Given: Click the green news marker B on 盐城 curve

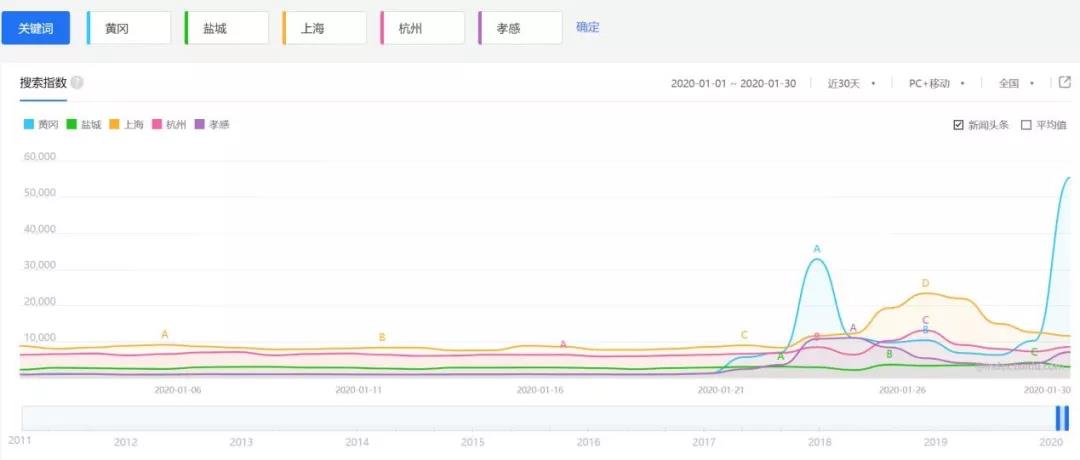Looking at the screenshot, I should pyautogui.click(x=889, y=354).
